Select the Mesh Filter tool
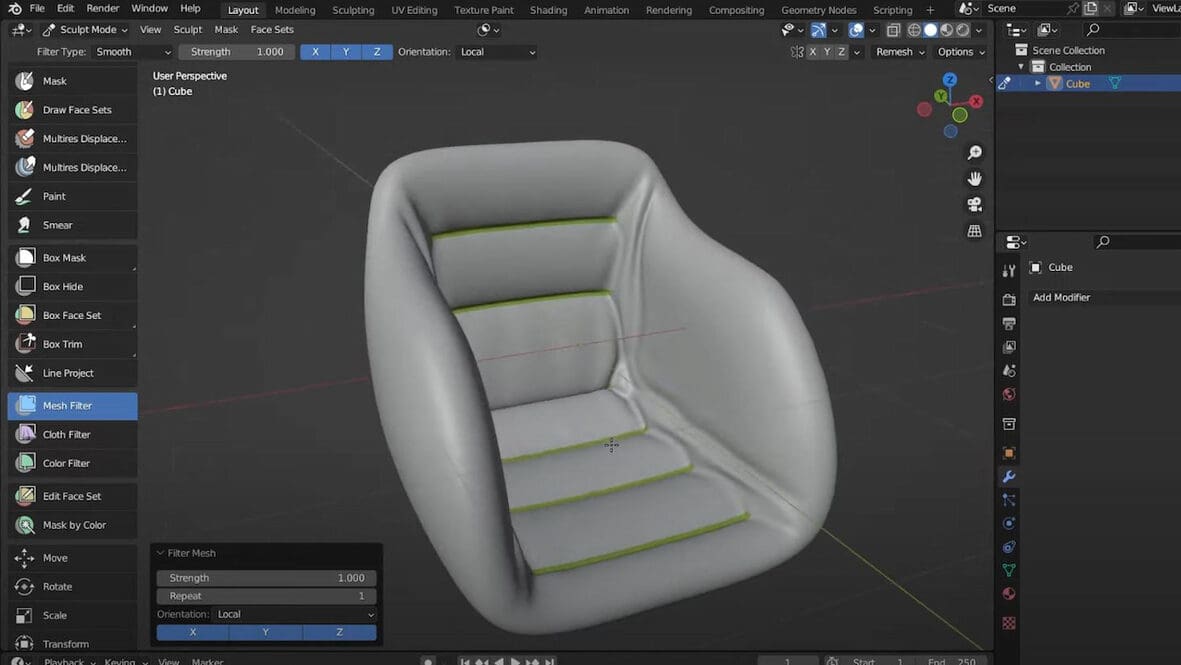The height and width of the screenshot is (665, 1181). pyautogui.click(x=72, y=406)
